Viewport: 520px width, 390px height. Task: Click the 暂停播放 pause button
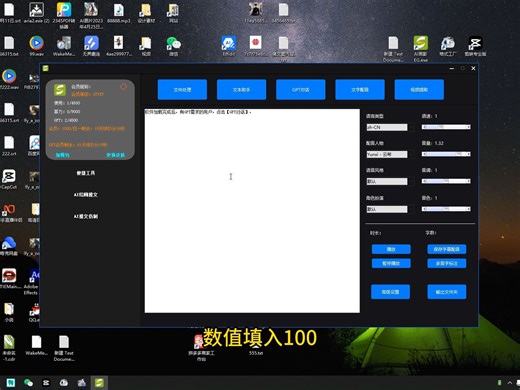[x=391, y=263]
